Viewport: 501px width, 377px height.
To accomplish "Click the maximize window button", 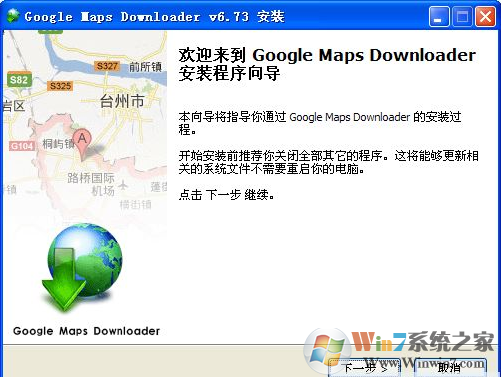I will [x=462, y=17].
